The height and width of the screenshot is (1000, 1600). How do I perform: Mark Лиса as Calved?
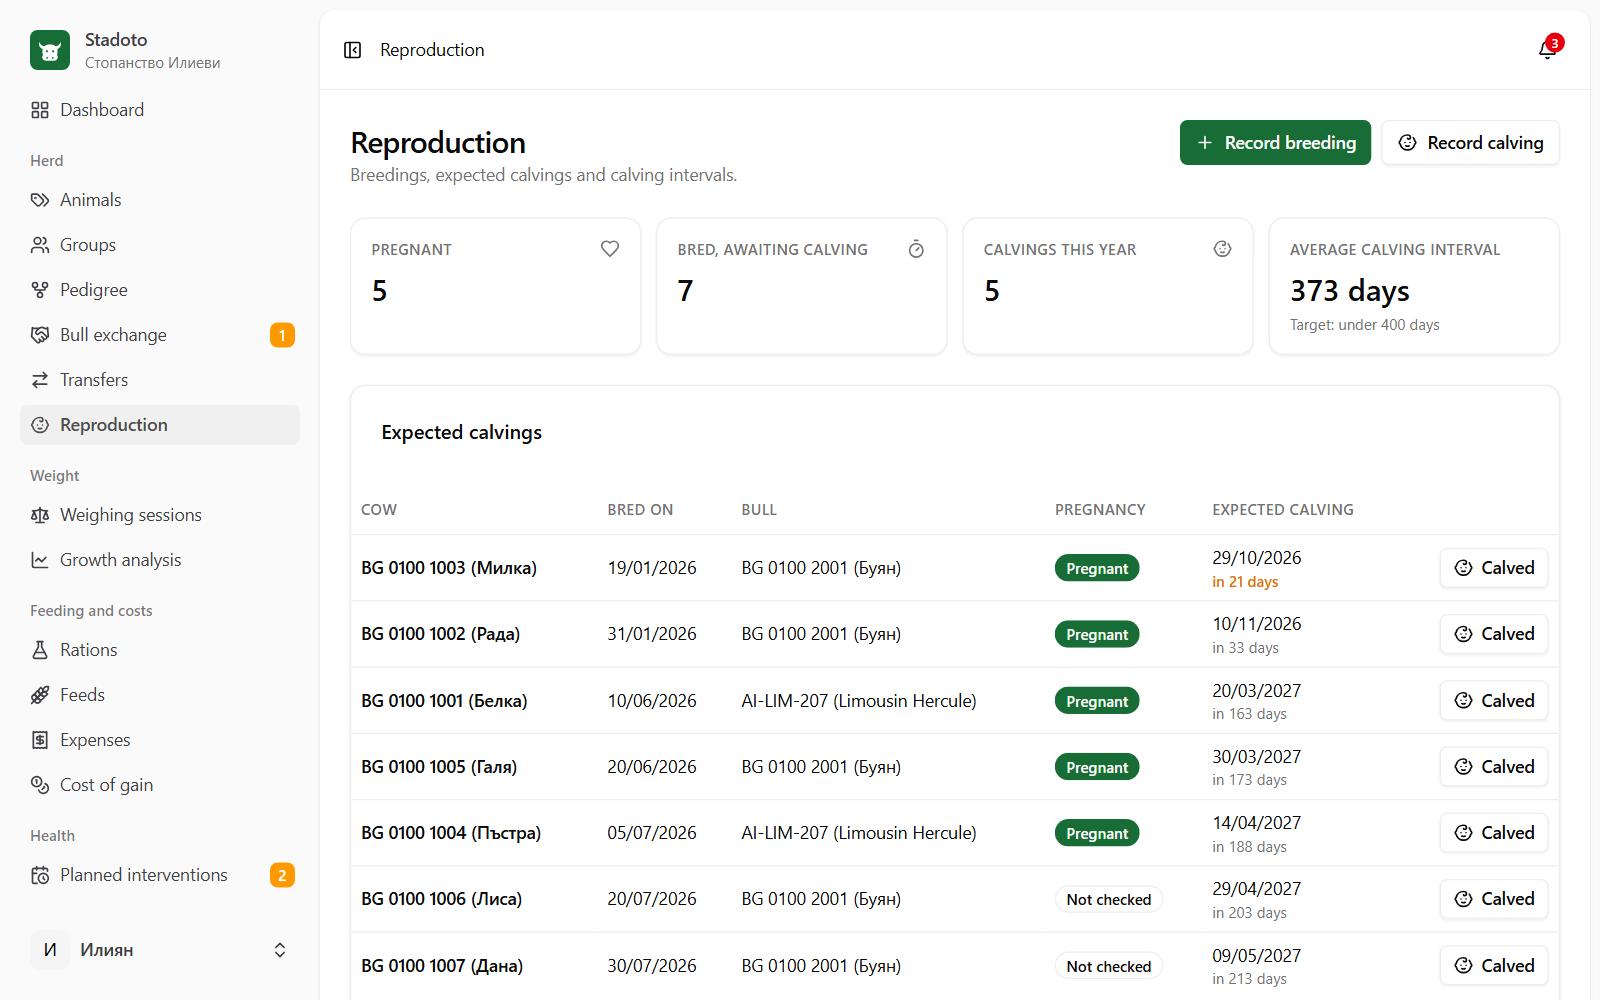click(x=1494, y=899)
